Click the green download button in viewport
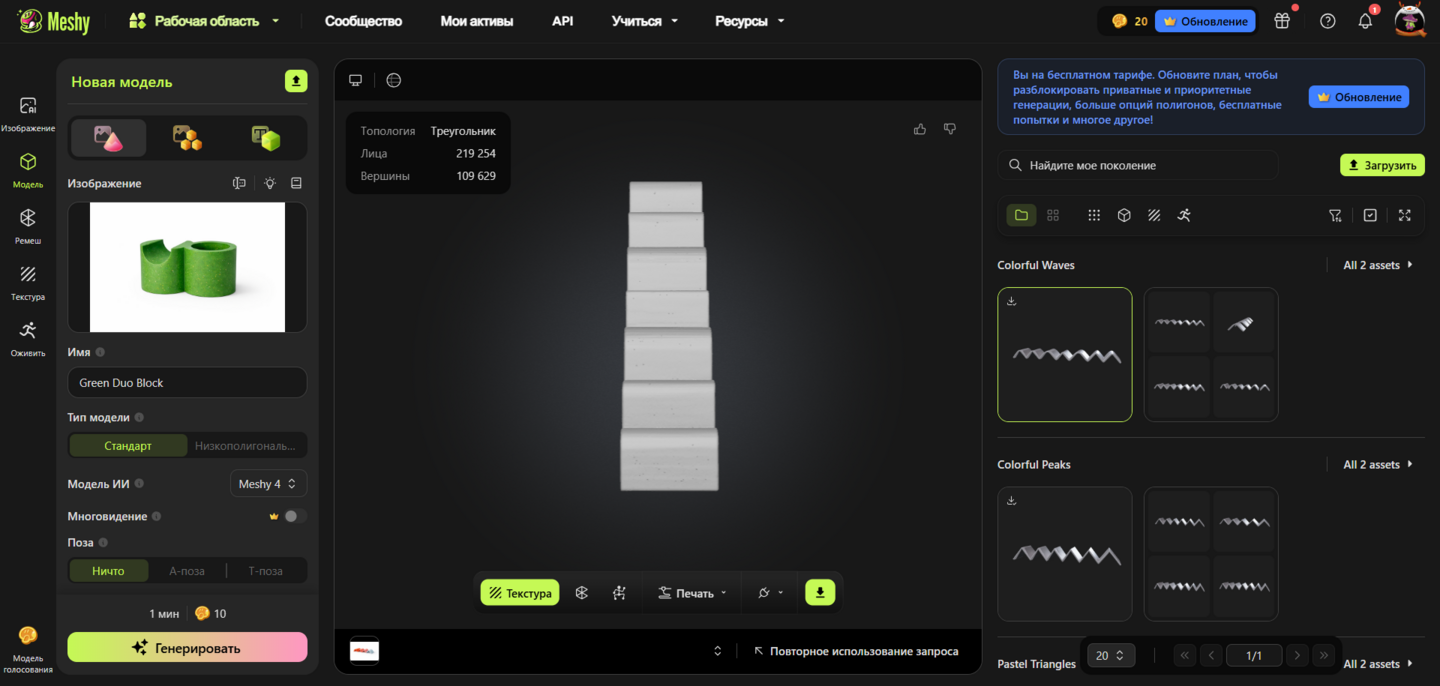Screen dimensions: 1440x686 point(820,593)
